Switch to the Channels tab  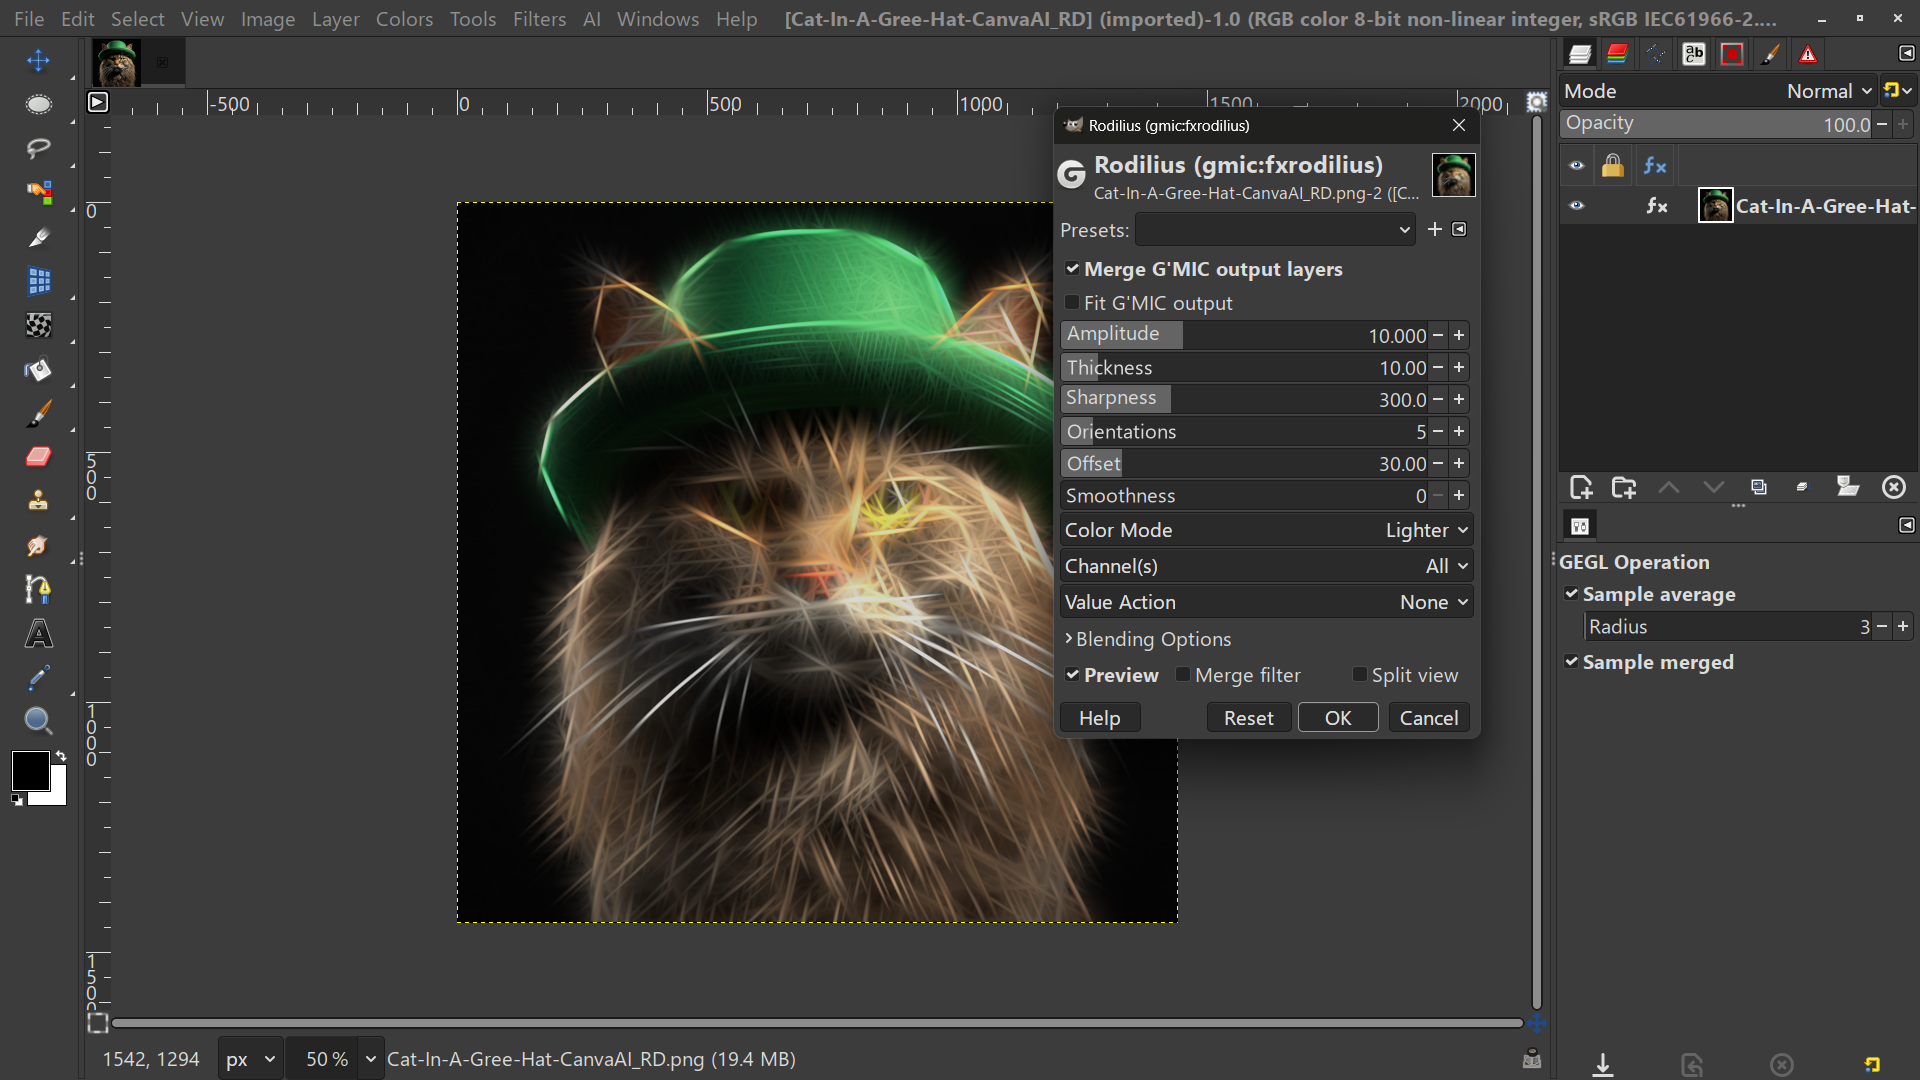point(1617,54)
